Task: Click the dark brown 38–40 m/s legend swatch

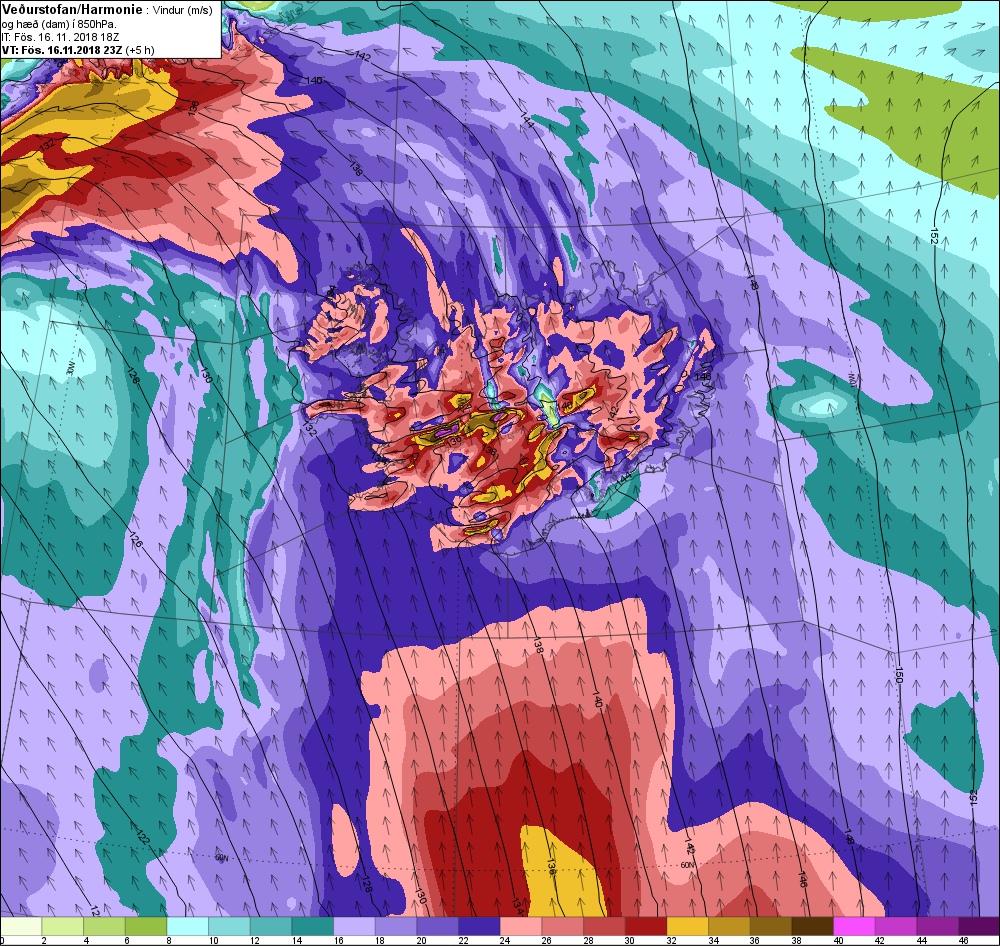Action: tap(812, 926)
